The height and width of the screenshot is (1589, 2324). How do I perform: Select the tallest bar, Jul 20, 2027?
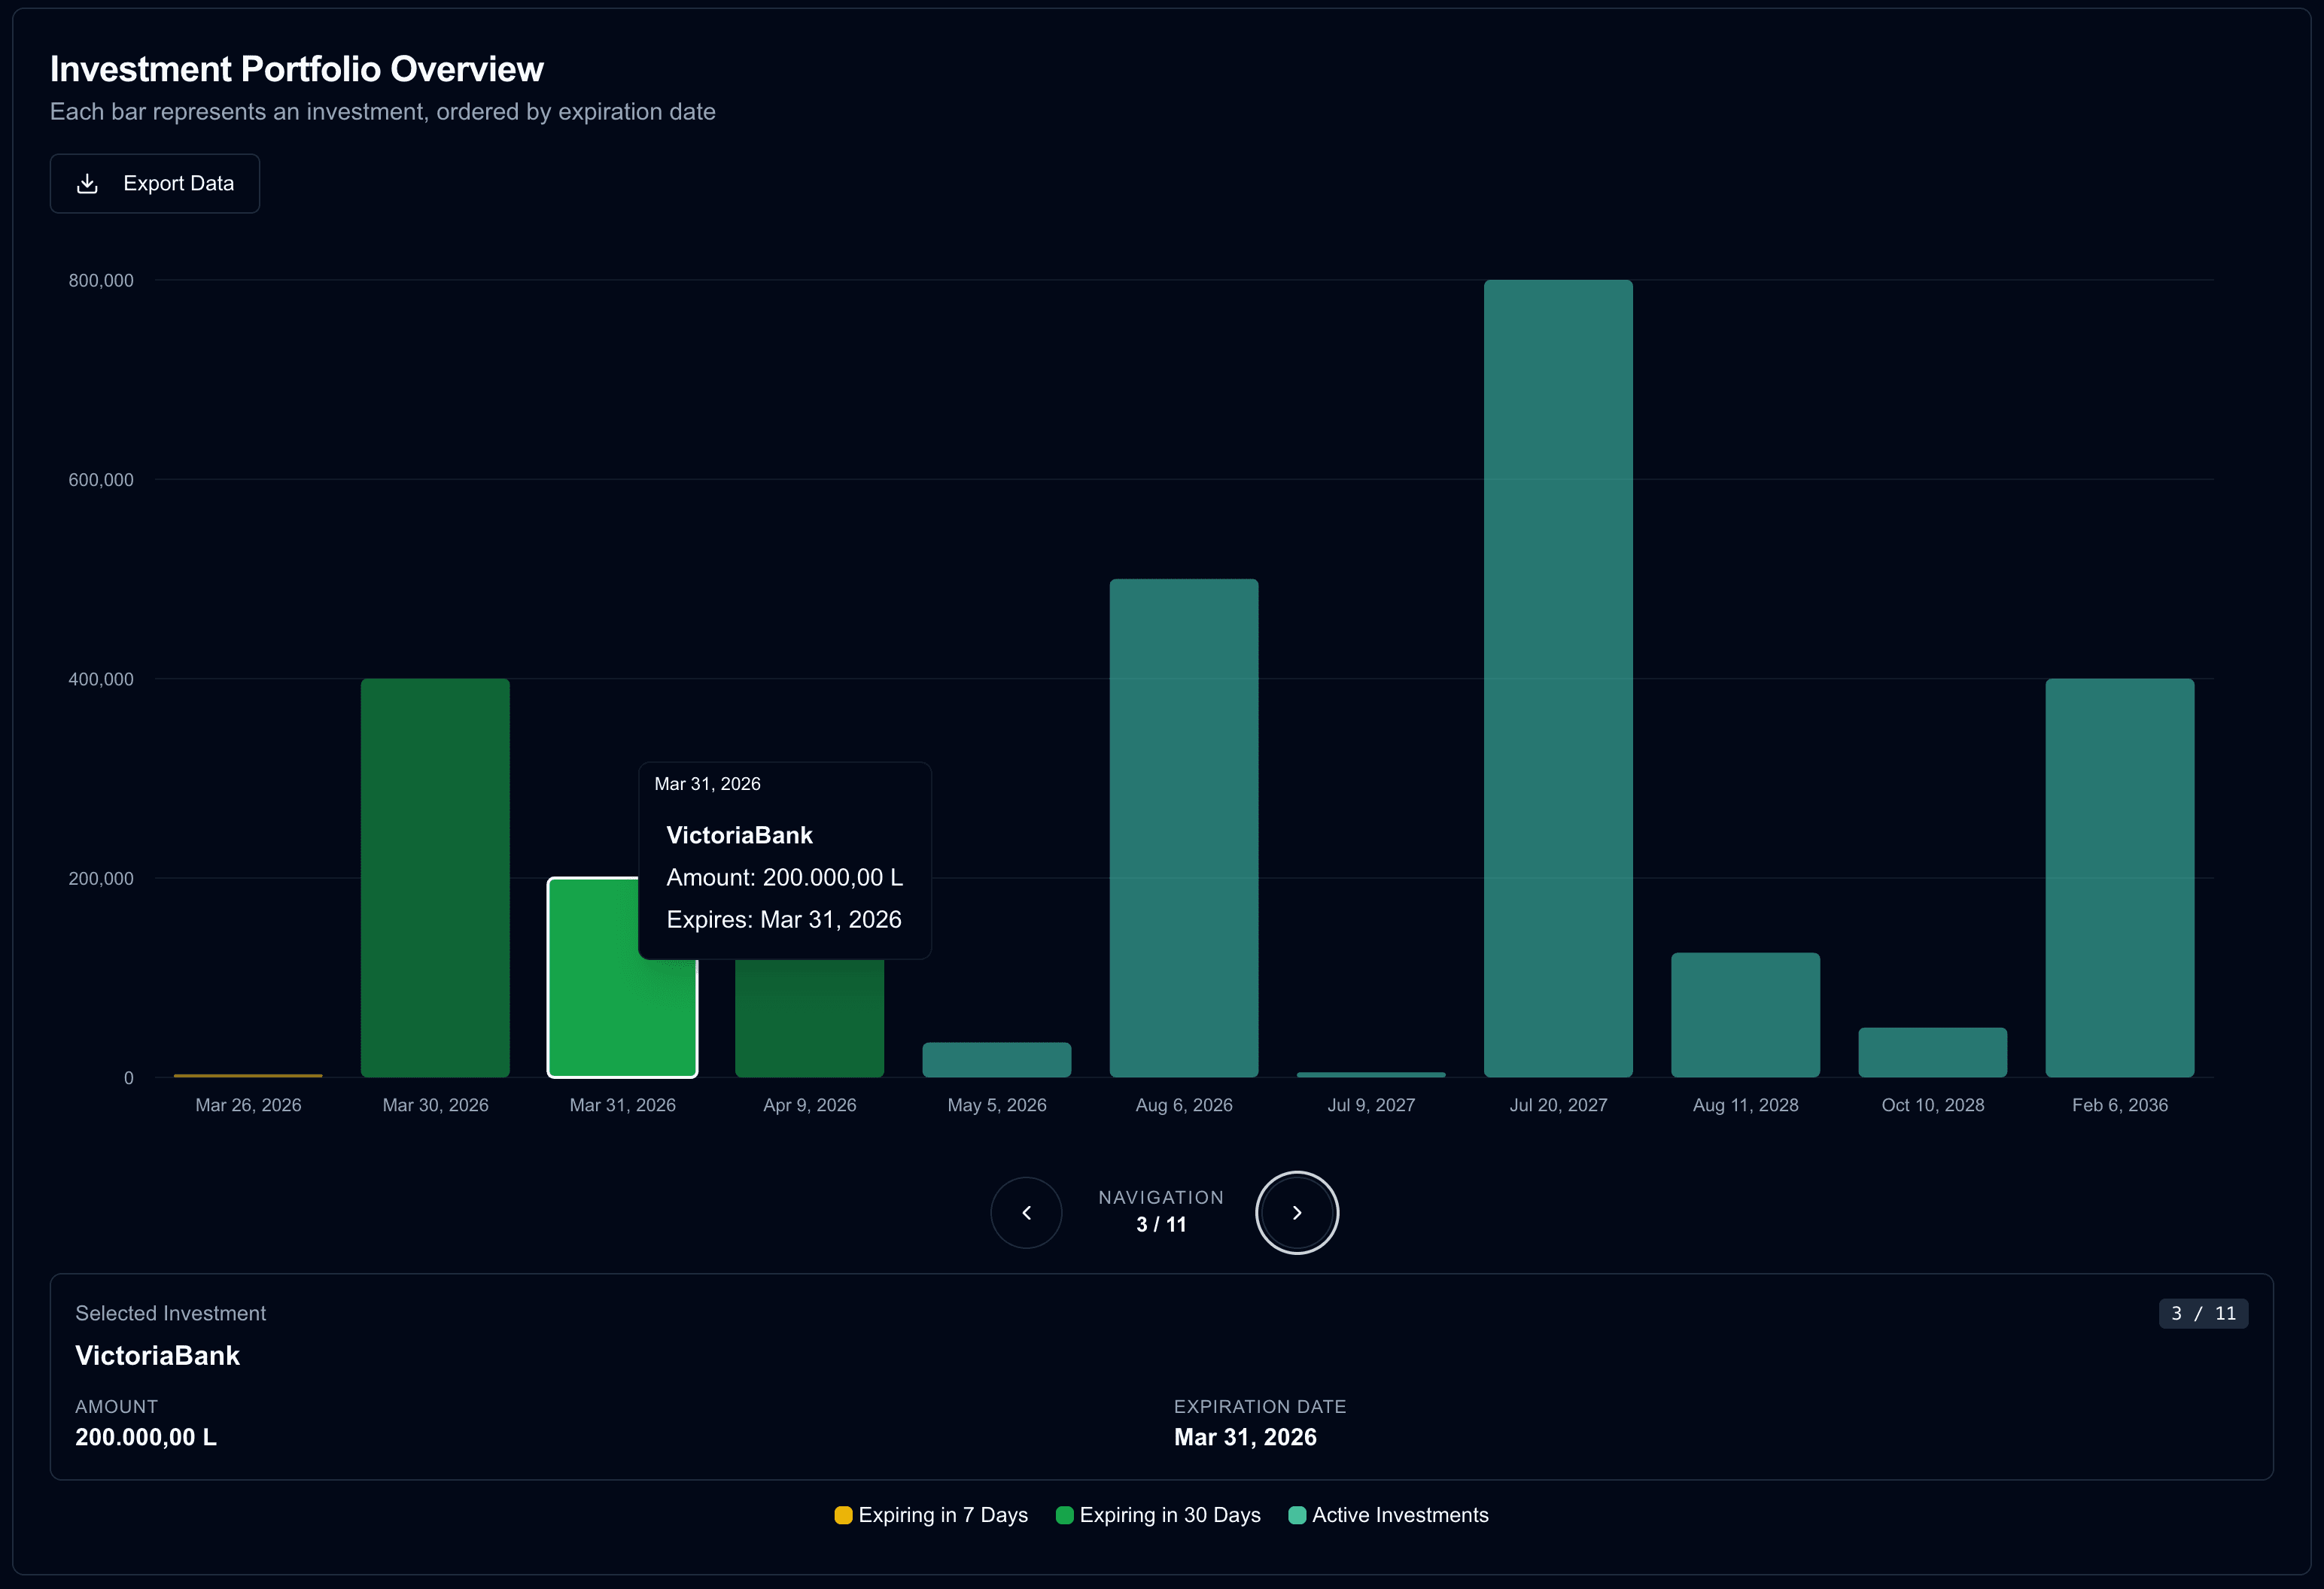tap(1558, 679)
